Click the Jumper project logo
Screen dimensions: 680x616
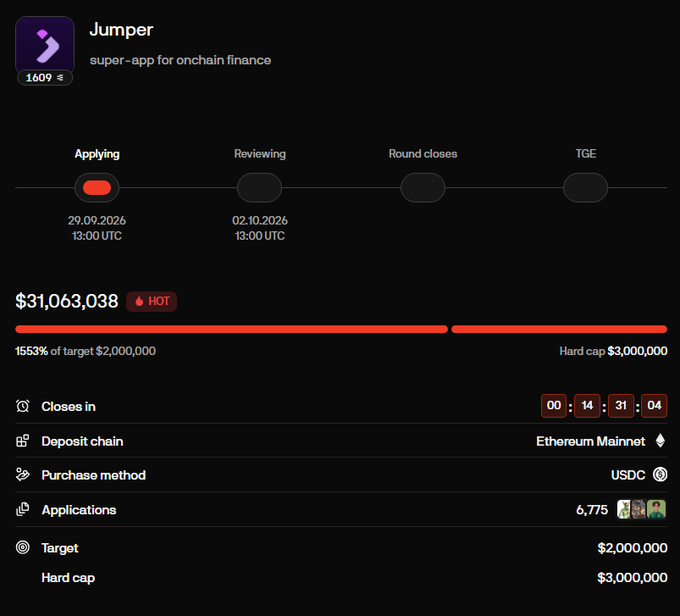pyautogui.click(x=45, y=45)
